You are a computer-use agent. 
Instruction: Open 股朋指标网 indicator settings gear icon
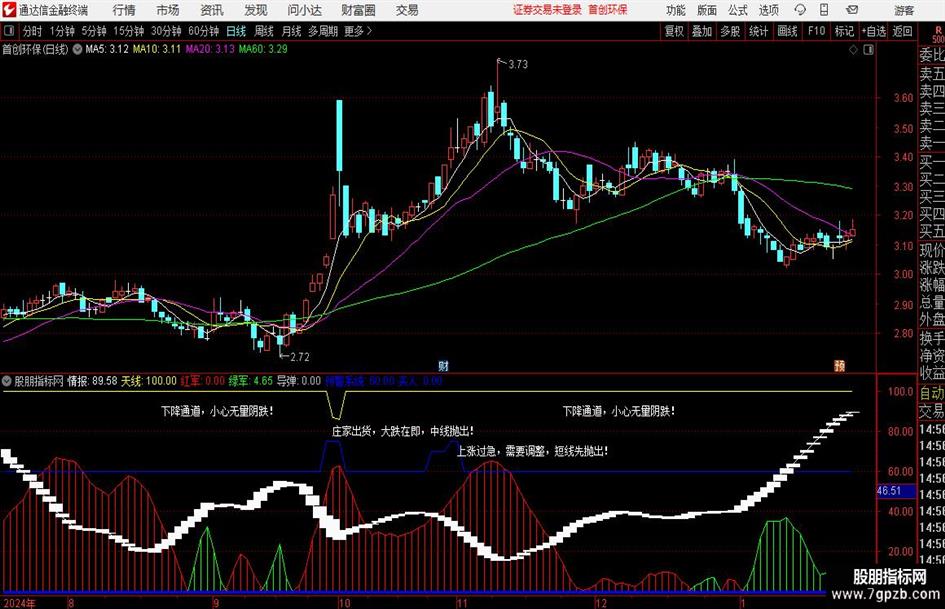click(x=7, y=381)
